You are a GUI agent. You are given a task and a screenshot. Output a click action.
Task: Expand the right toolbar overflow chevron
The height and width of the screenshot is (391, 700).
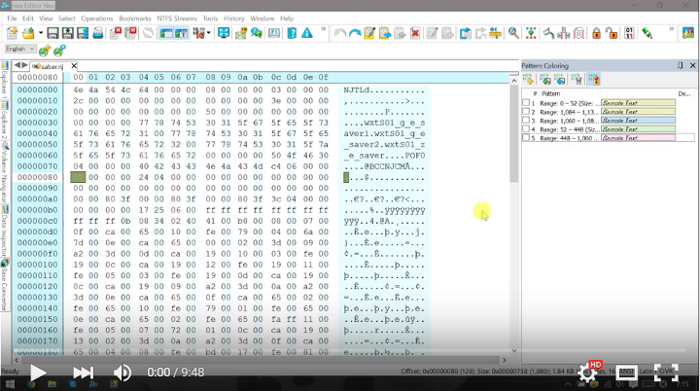671,29
